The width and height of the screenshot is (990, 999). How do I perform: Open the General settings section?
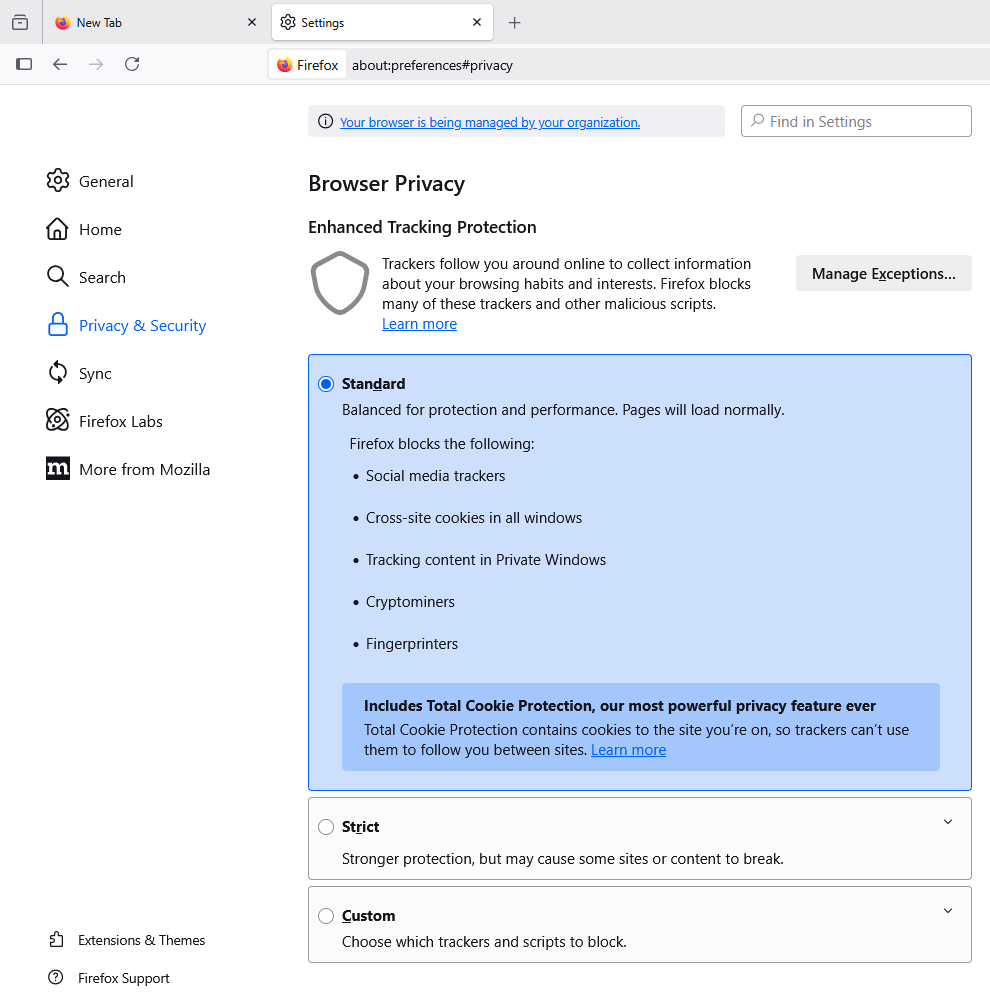105,181
